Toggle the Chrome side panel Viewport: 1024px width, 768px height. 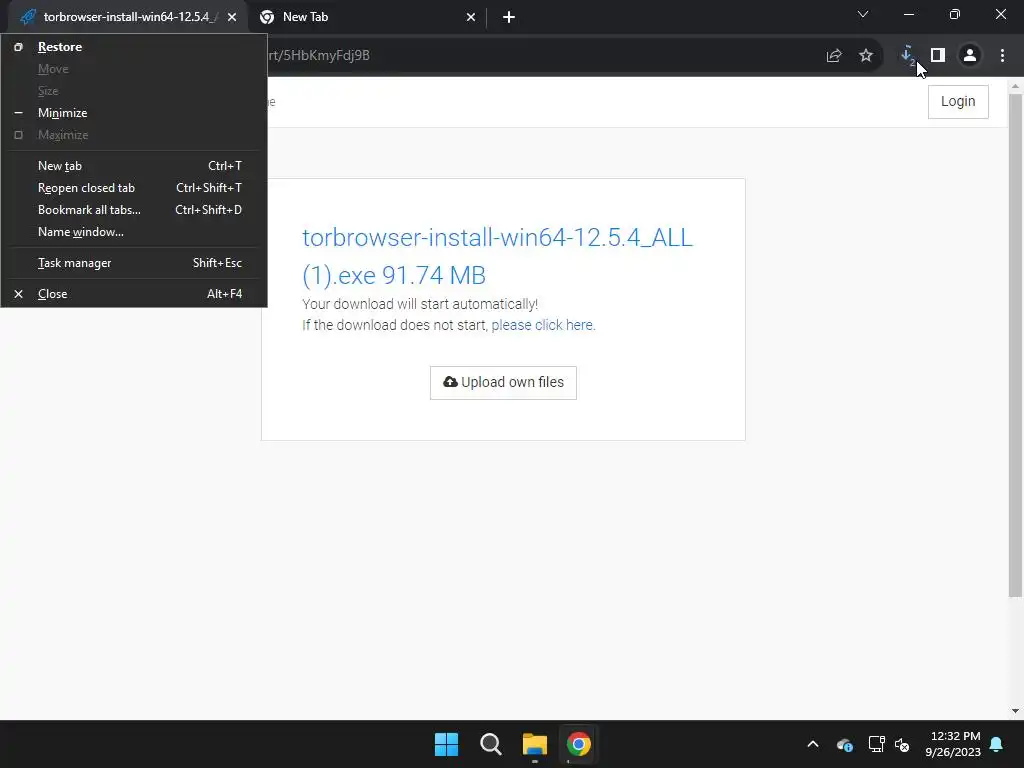coord(938,56)
